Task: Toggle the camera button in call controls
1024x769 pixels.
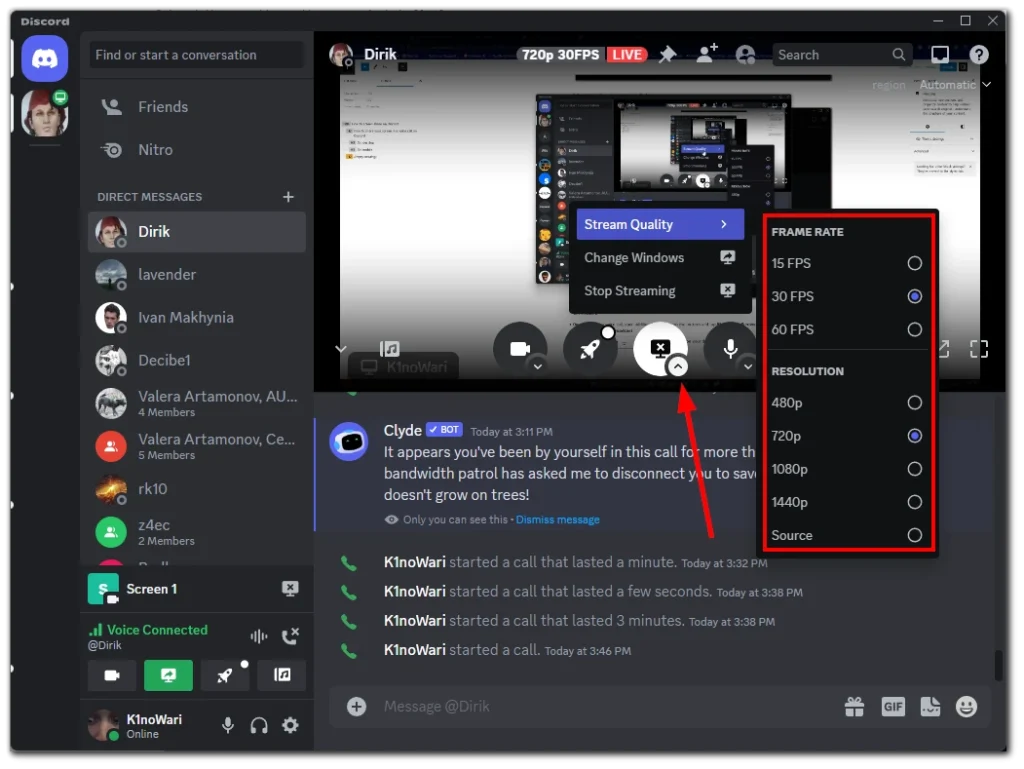Action: 520,349
